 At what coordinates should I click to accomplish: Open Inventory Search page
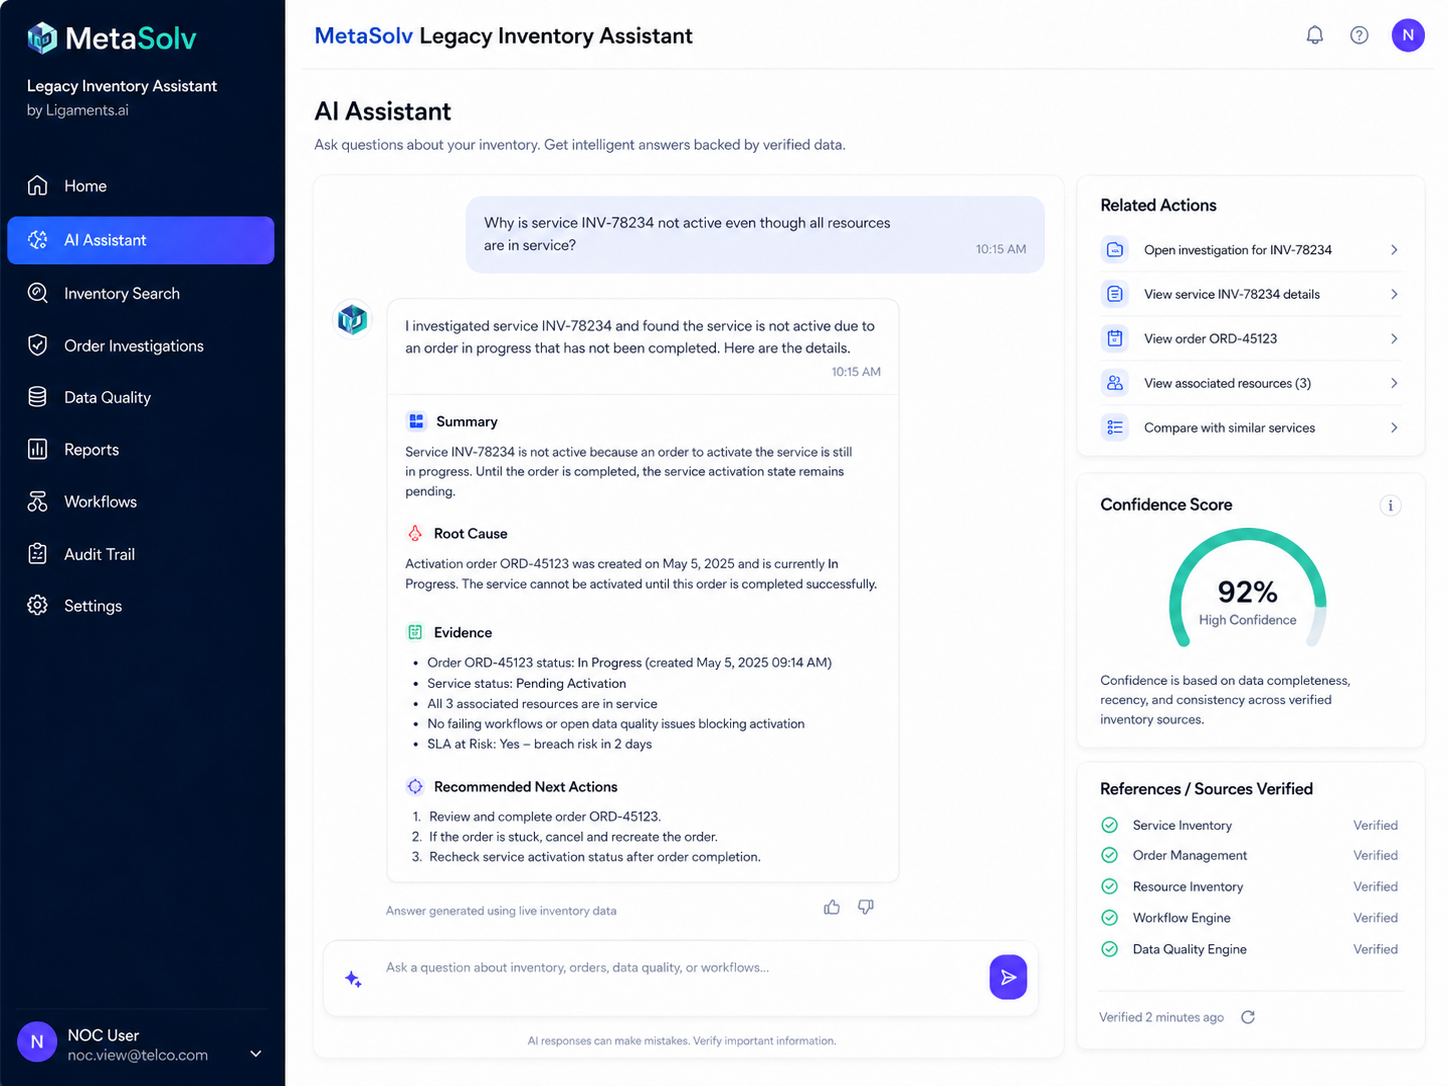(141, 293)
